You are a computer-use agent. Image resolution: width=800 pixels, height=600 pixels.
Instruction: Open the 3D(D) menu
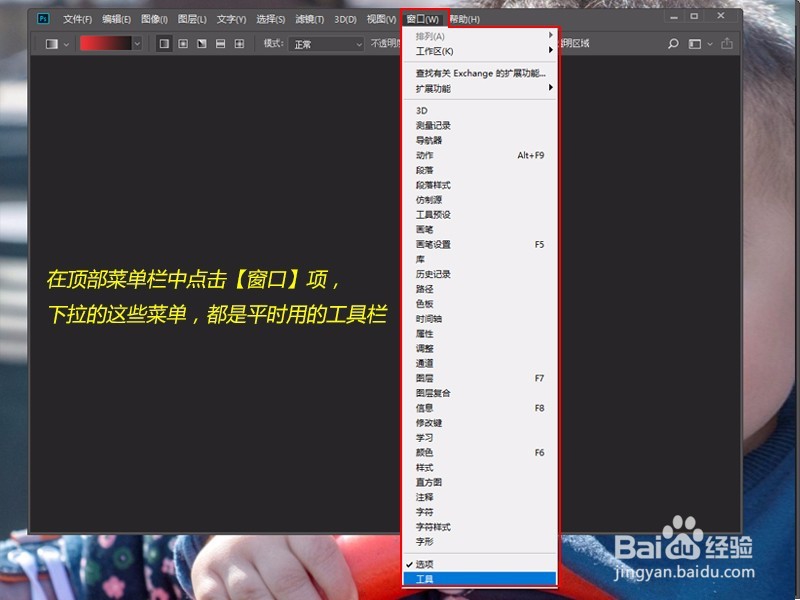[345, 19]
